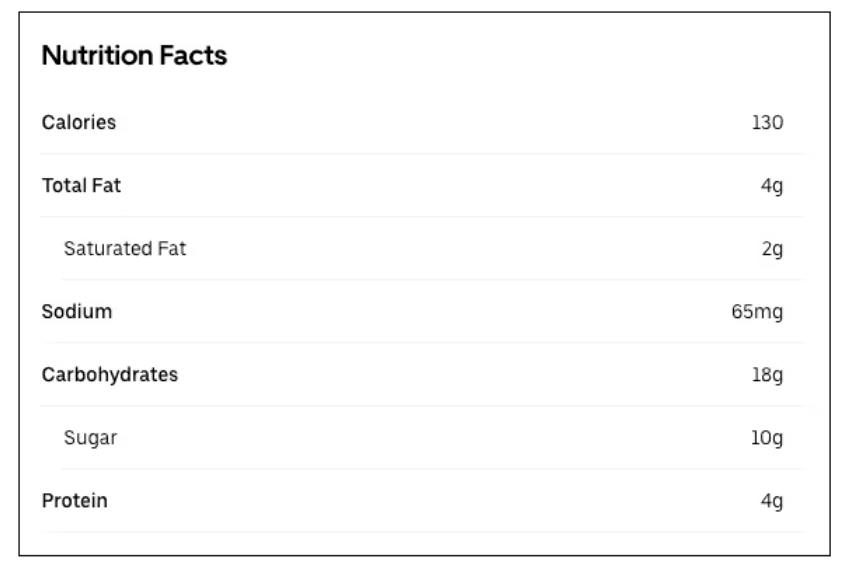Select the Calories label
844x568 pixels.
(79, 123)
